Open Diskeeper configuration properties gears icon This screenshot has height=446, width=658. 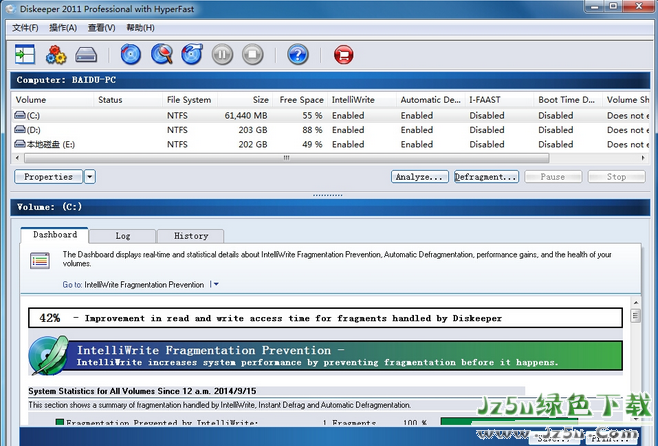(x=56, y=55)
